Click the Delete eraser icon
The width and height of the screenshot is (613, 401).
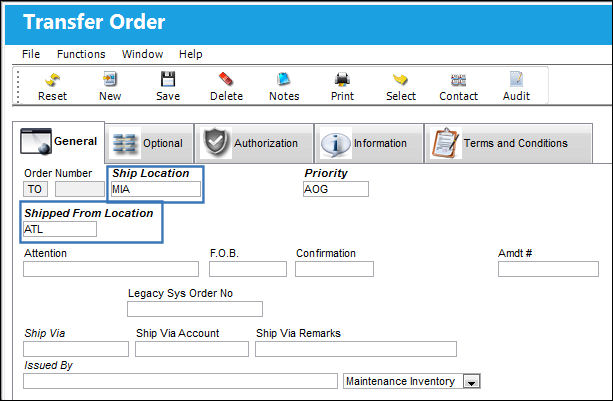point(226,79)
